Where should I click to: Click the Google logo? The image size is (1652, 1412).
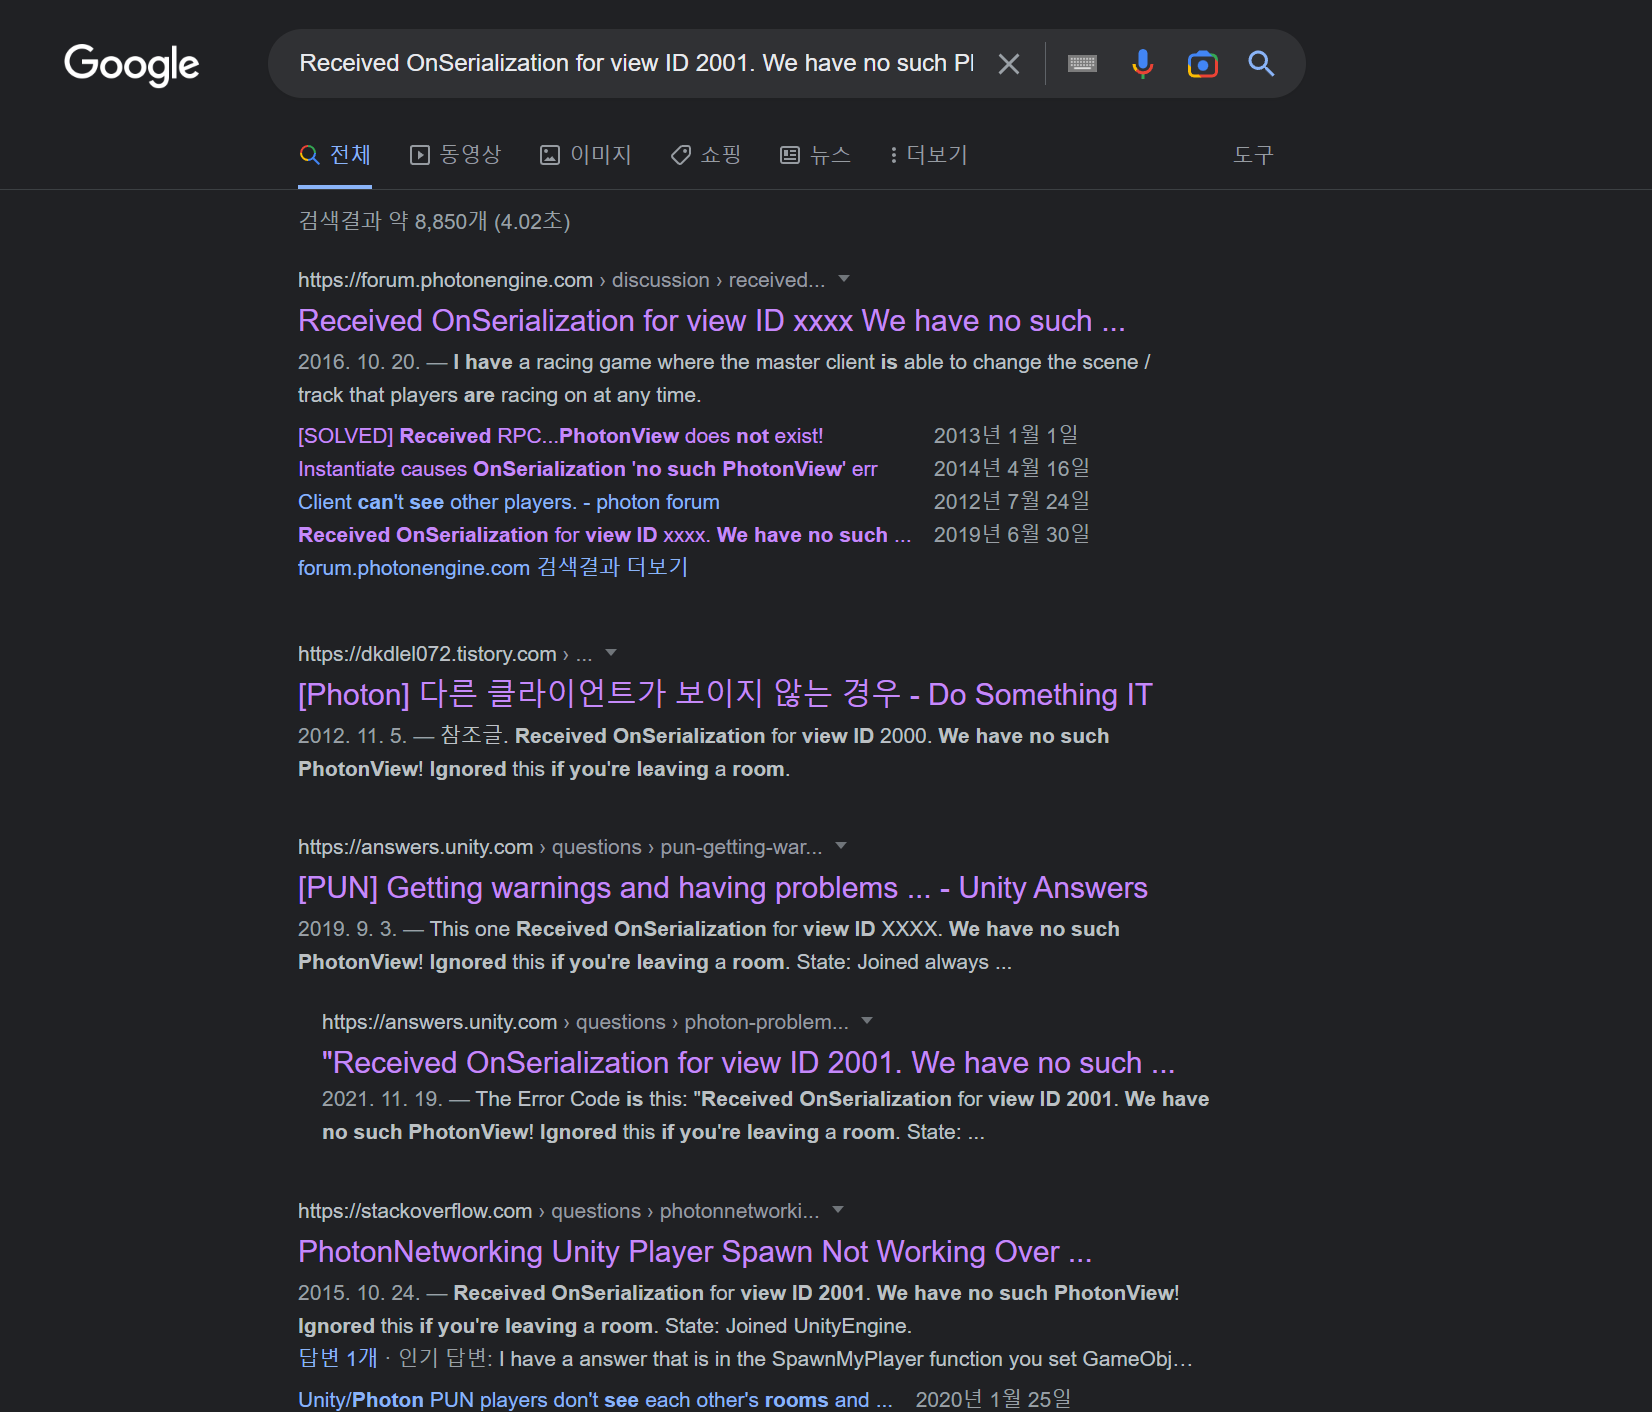point(132,65)
